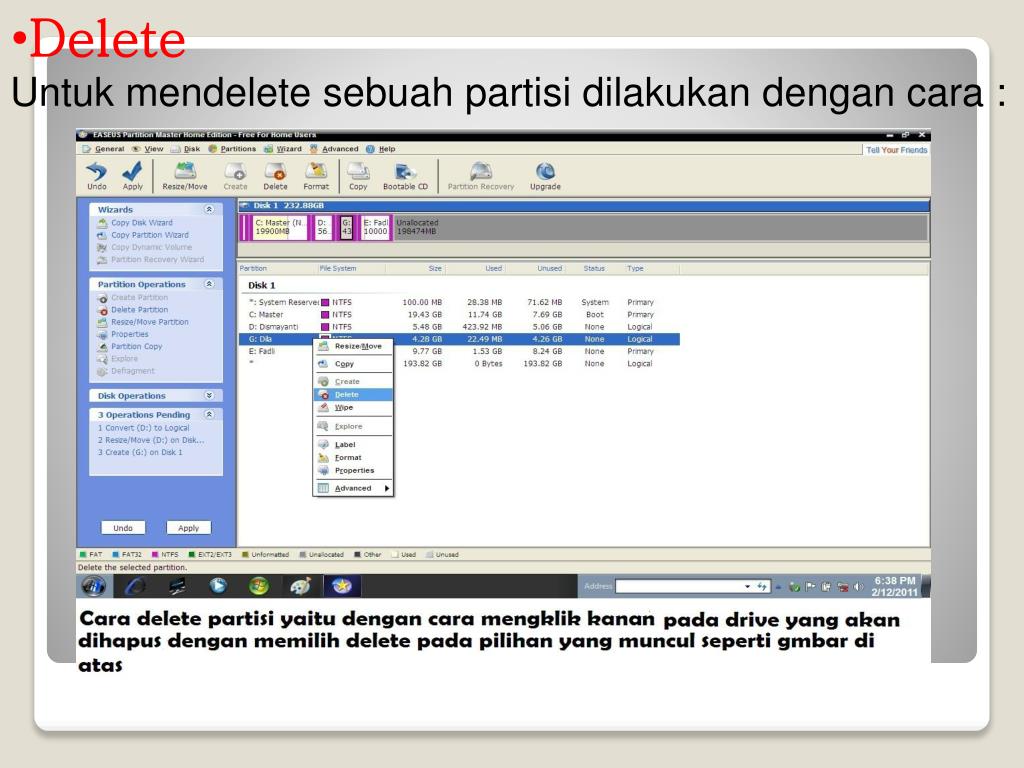This screenshot has width=1024, height=768.
Task: Click the File System column header
Action: coord(351,268)
